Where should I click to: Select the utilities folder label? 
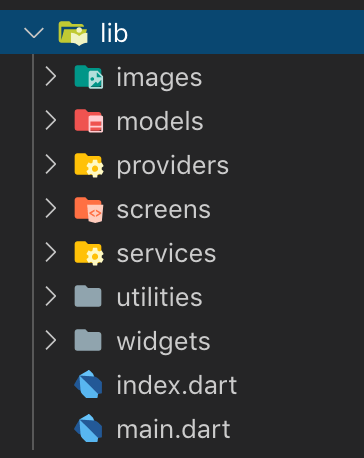(x=159, y=297)
